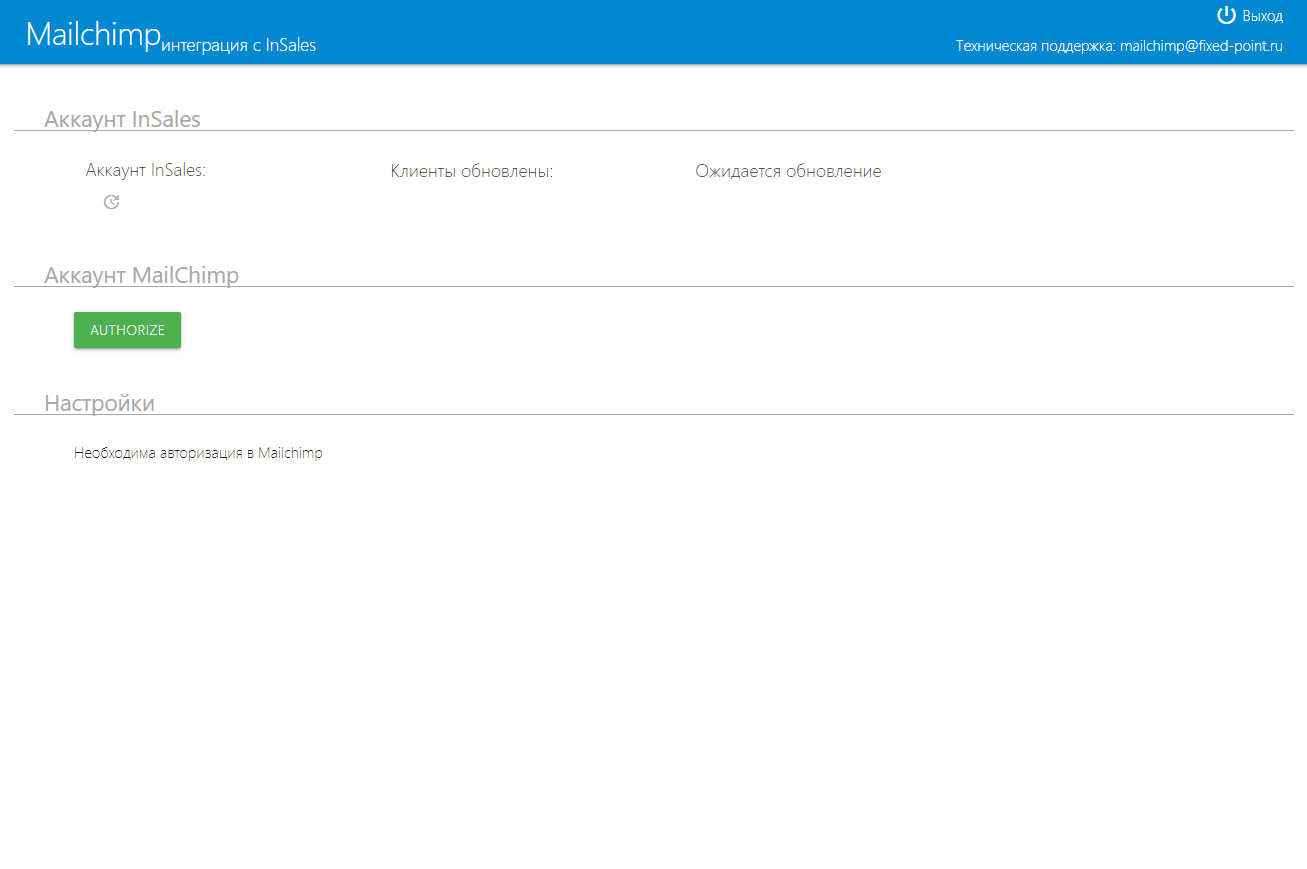1307x869 pixels.
Task: Click the refresh icon under Аккаунт InSales
Action: point(112,202)
